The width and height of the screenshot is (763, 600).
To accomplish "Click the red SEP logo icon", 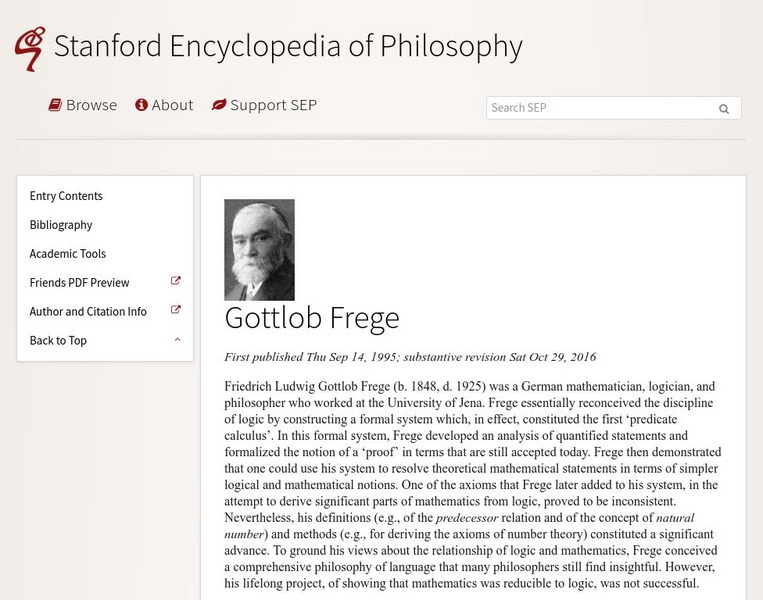I will click(30, 48).
